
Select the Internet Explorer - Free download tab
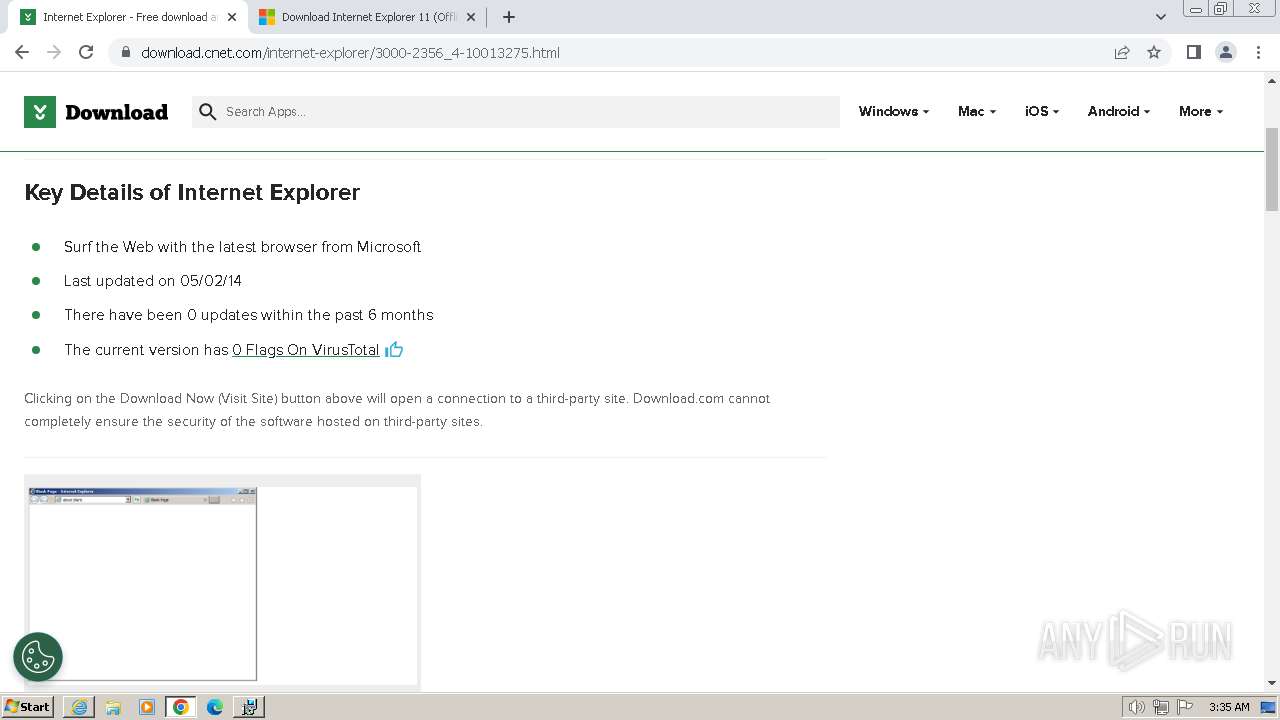coord(129,17)
